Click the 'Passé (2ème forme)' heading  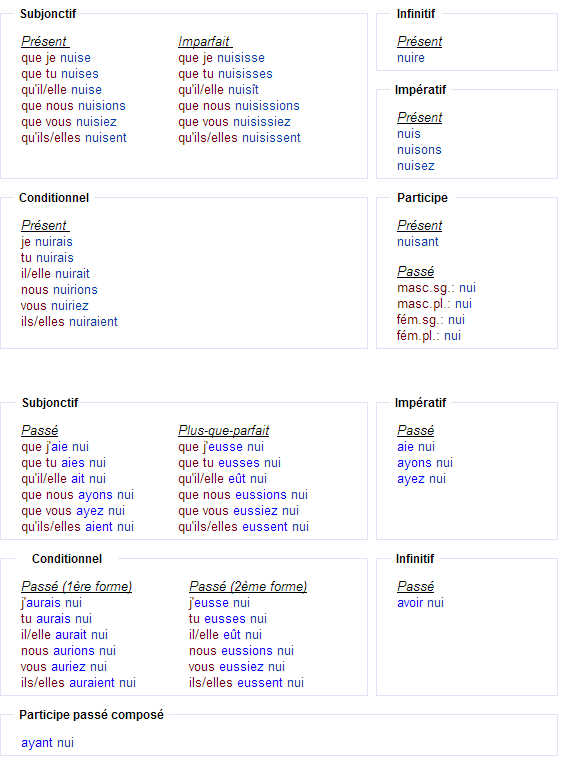point(248,587)
